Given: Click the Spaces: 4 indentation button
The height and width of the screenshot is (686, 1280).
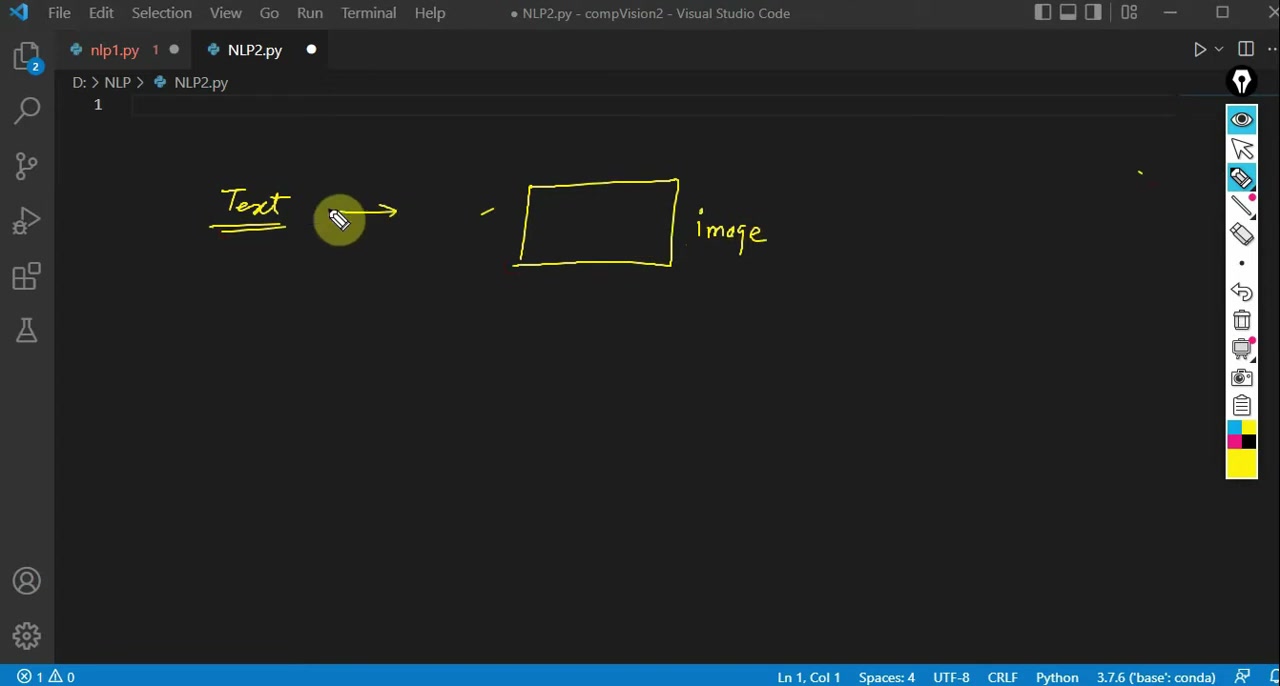Looking at the screenshot, I should (886, 677).
